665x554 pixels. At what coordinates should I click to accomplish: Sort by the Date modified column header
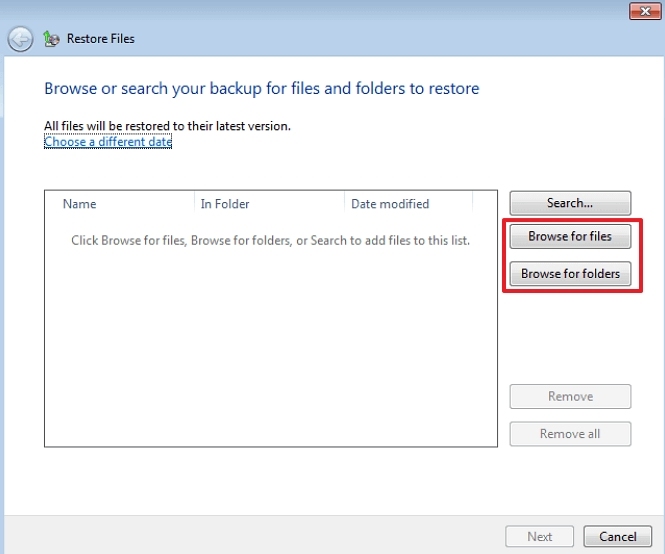click(x=408, y=204)
